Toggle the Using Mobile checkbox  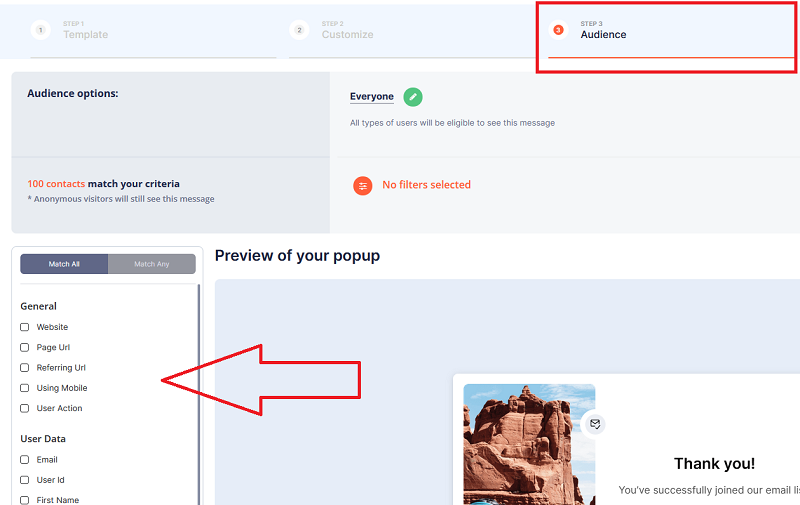25,388
